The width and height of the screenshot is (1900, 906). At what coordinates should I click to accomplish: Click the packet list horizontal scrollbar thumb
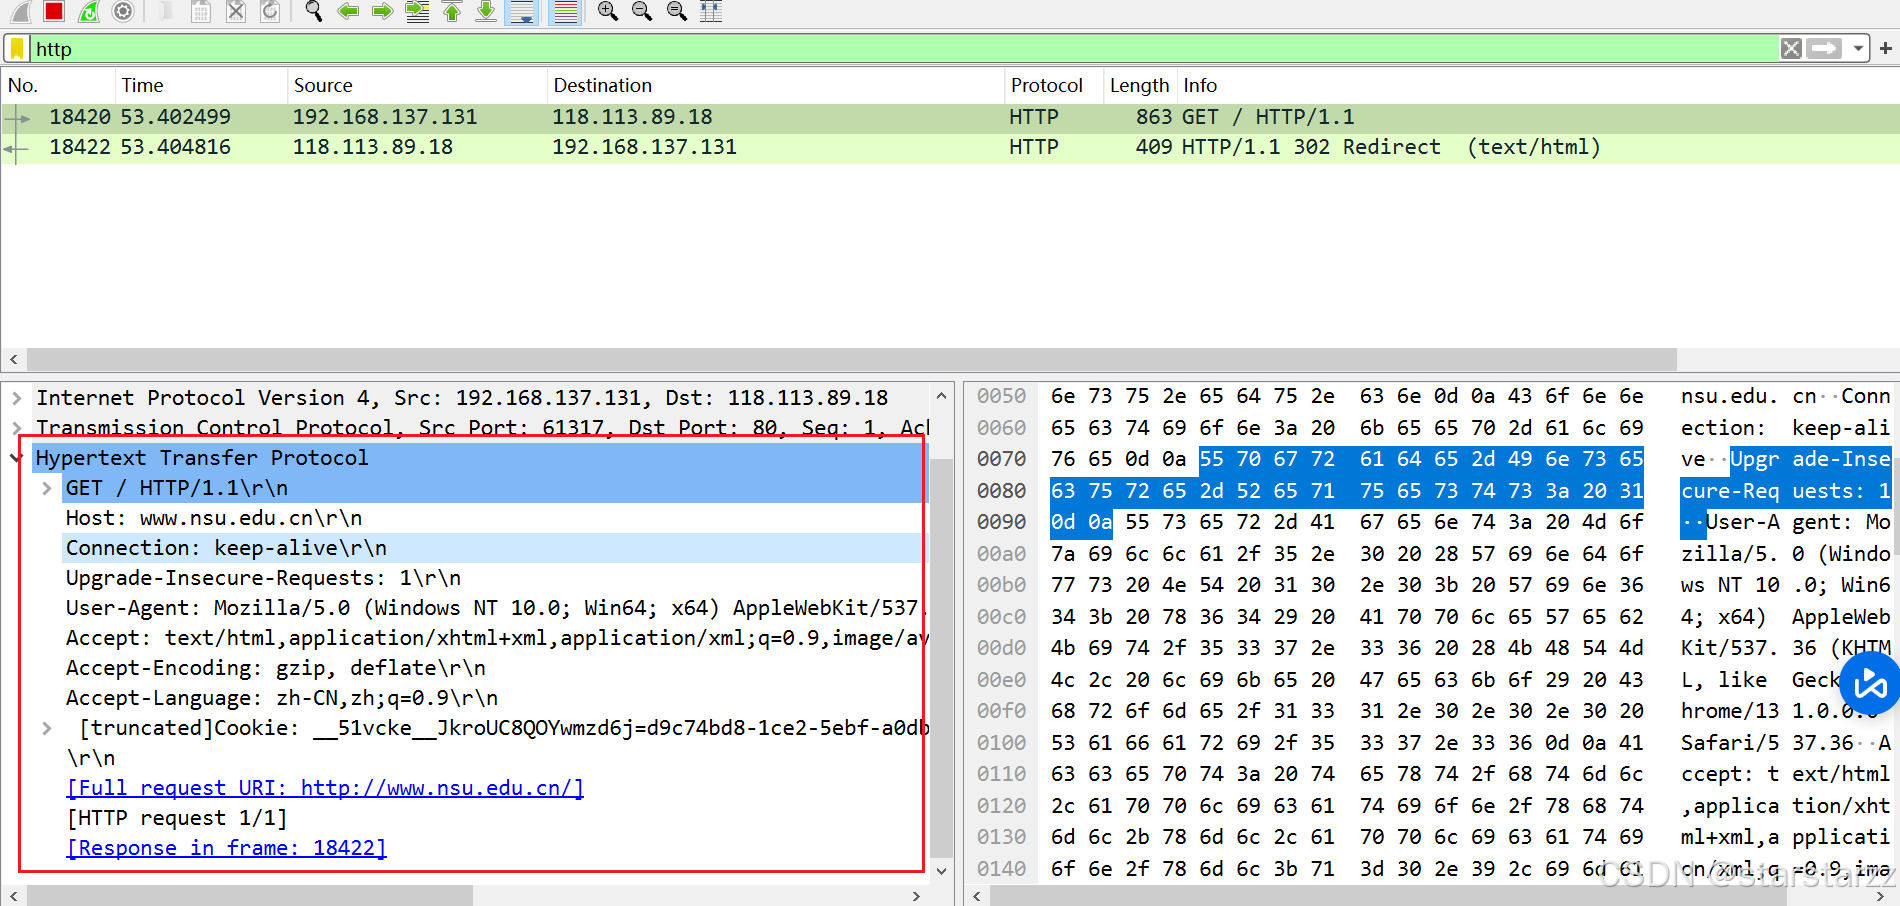851,359
